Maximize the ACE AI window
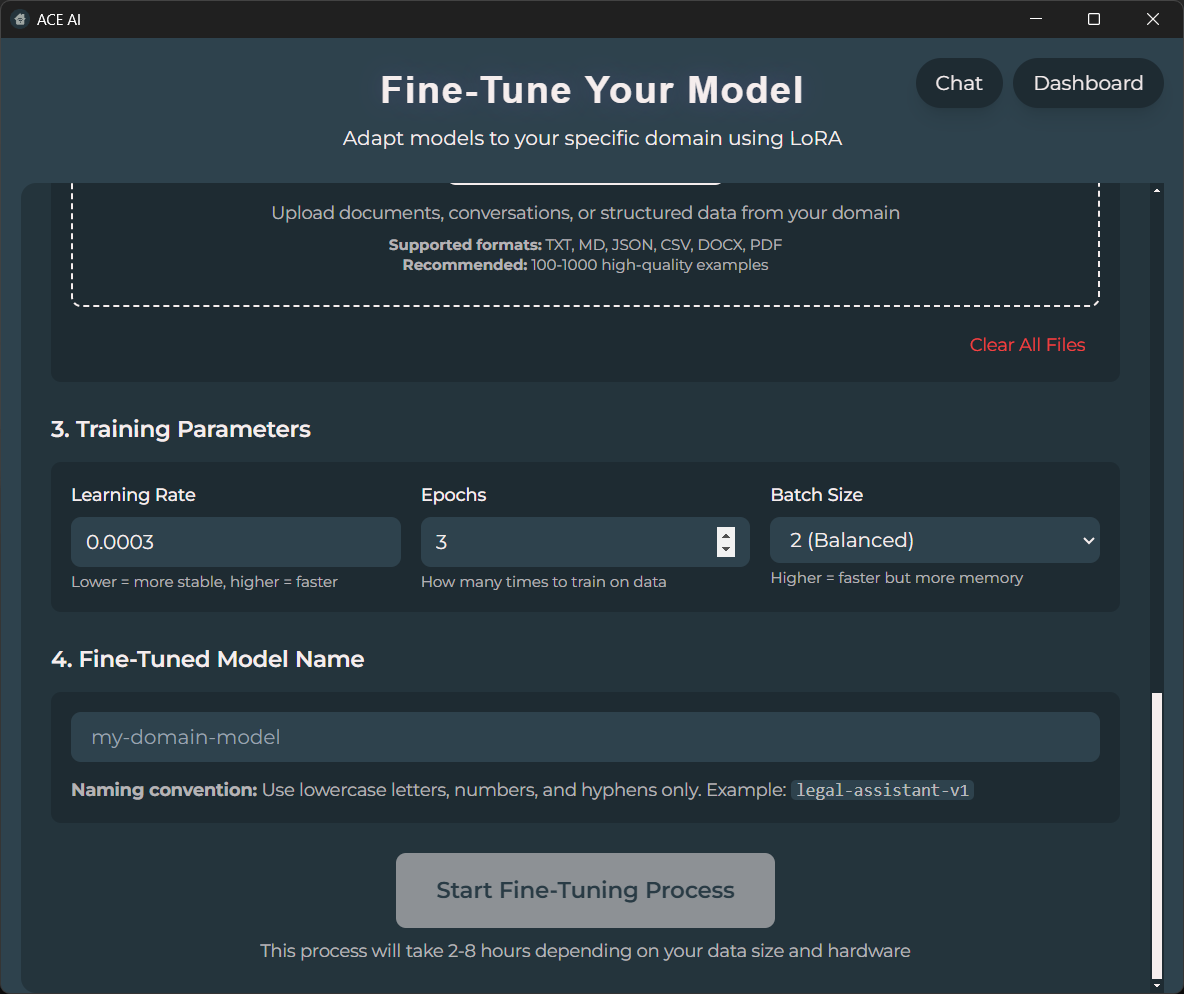The image size is (1184, 994). 1093,18
